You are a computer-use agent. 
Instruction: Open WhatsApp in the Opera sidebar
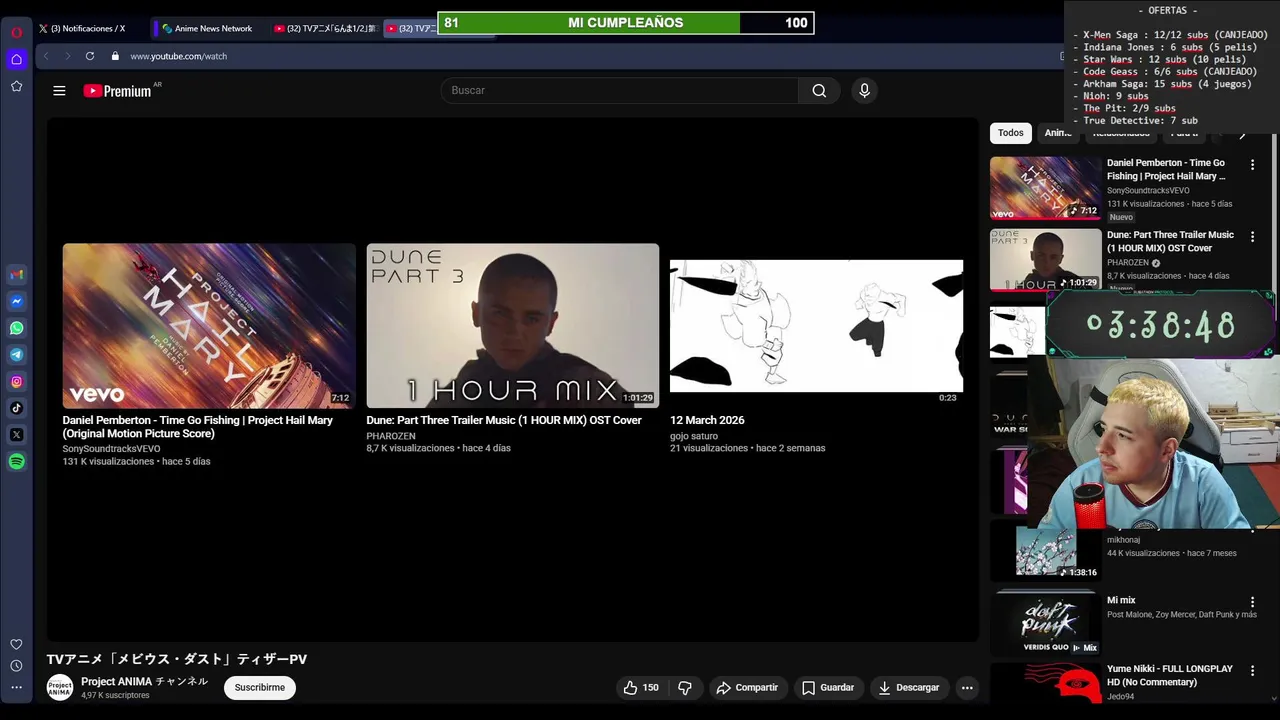[16, 328]
